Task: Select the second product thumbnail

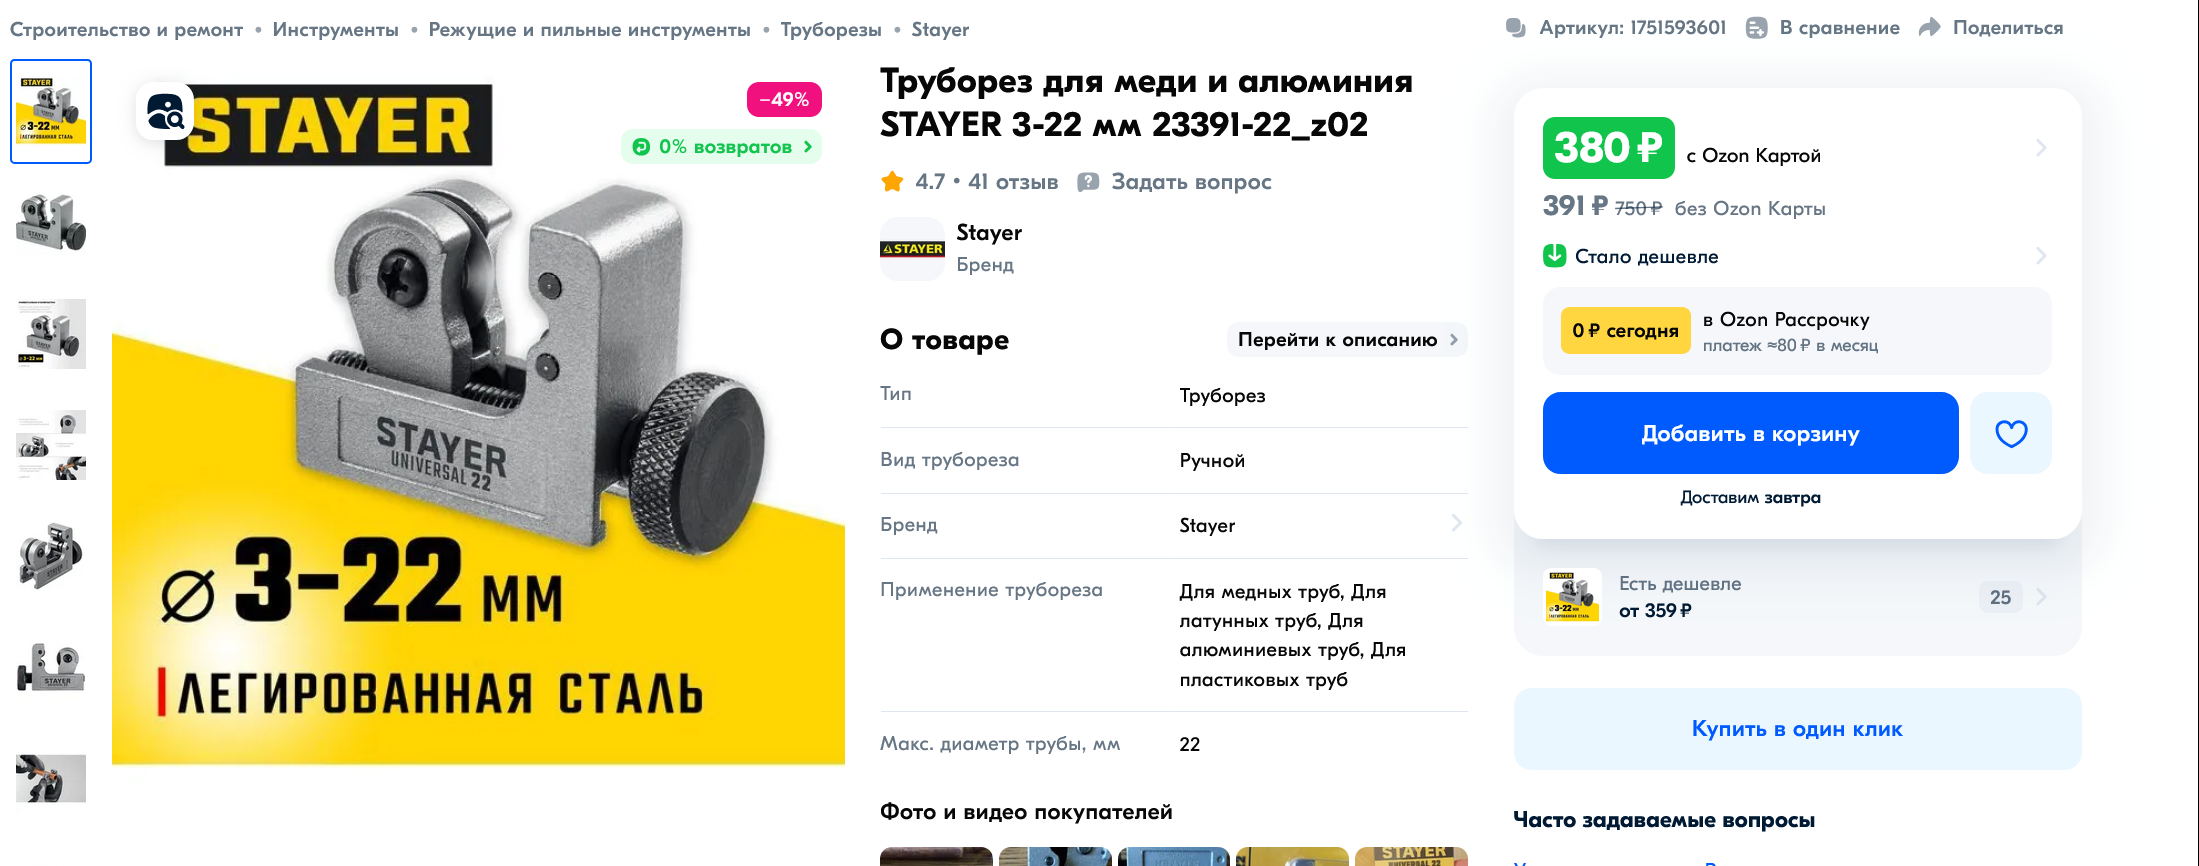Action: 51,222
